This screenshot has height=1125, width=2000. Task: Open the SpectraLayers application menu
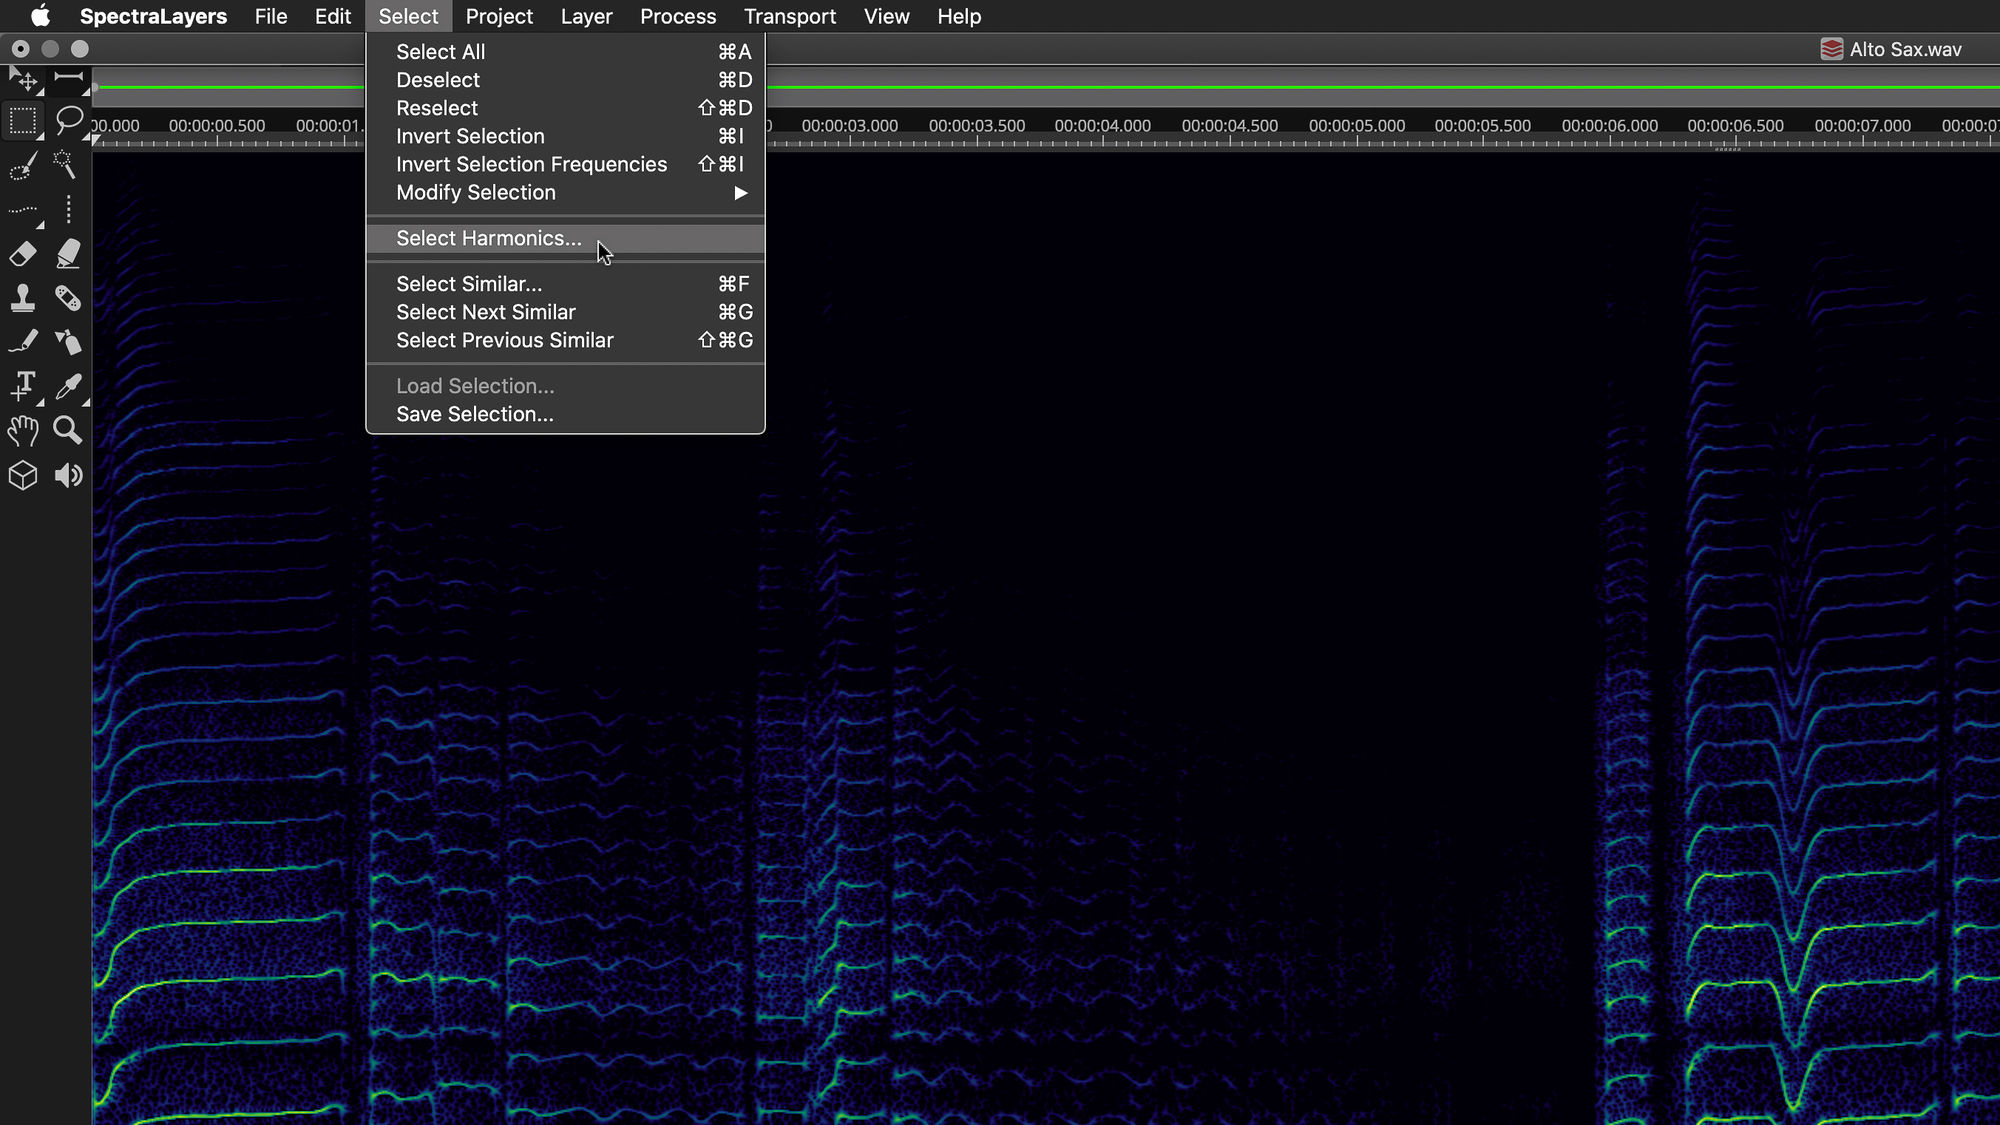[x=153, y=16]
